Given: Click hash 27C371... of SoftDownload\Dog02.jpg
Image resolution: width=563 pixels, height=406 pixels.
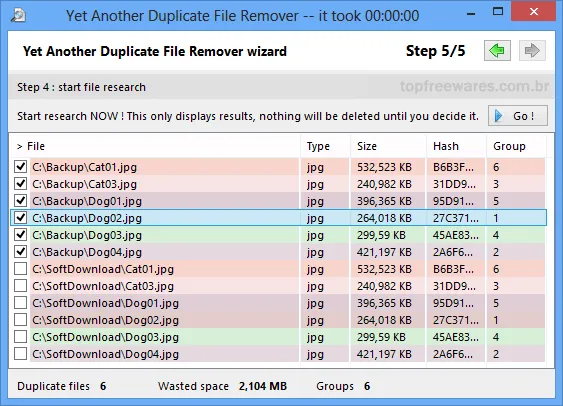Looking at the screenshot, I should [x=456, y=320].
